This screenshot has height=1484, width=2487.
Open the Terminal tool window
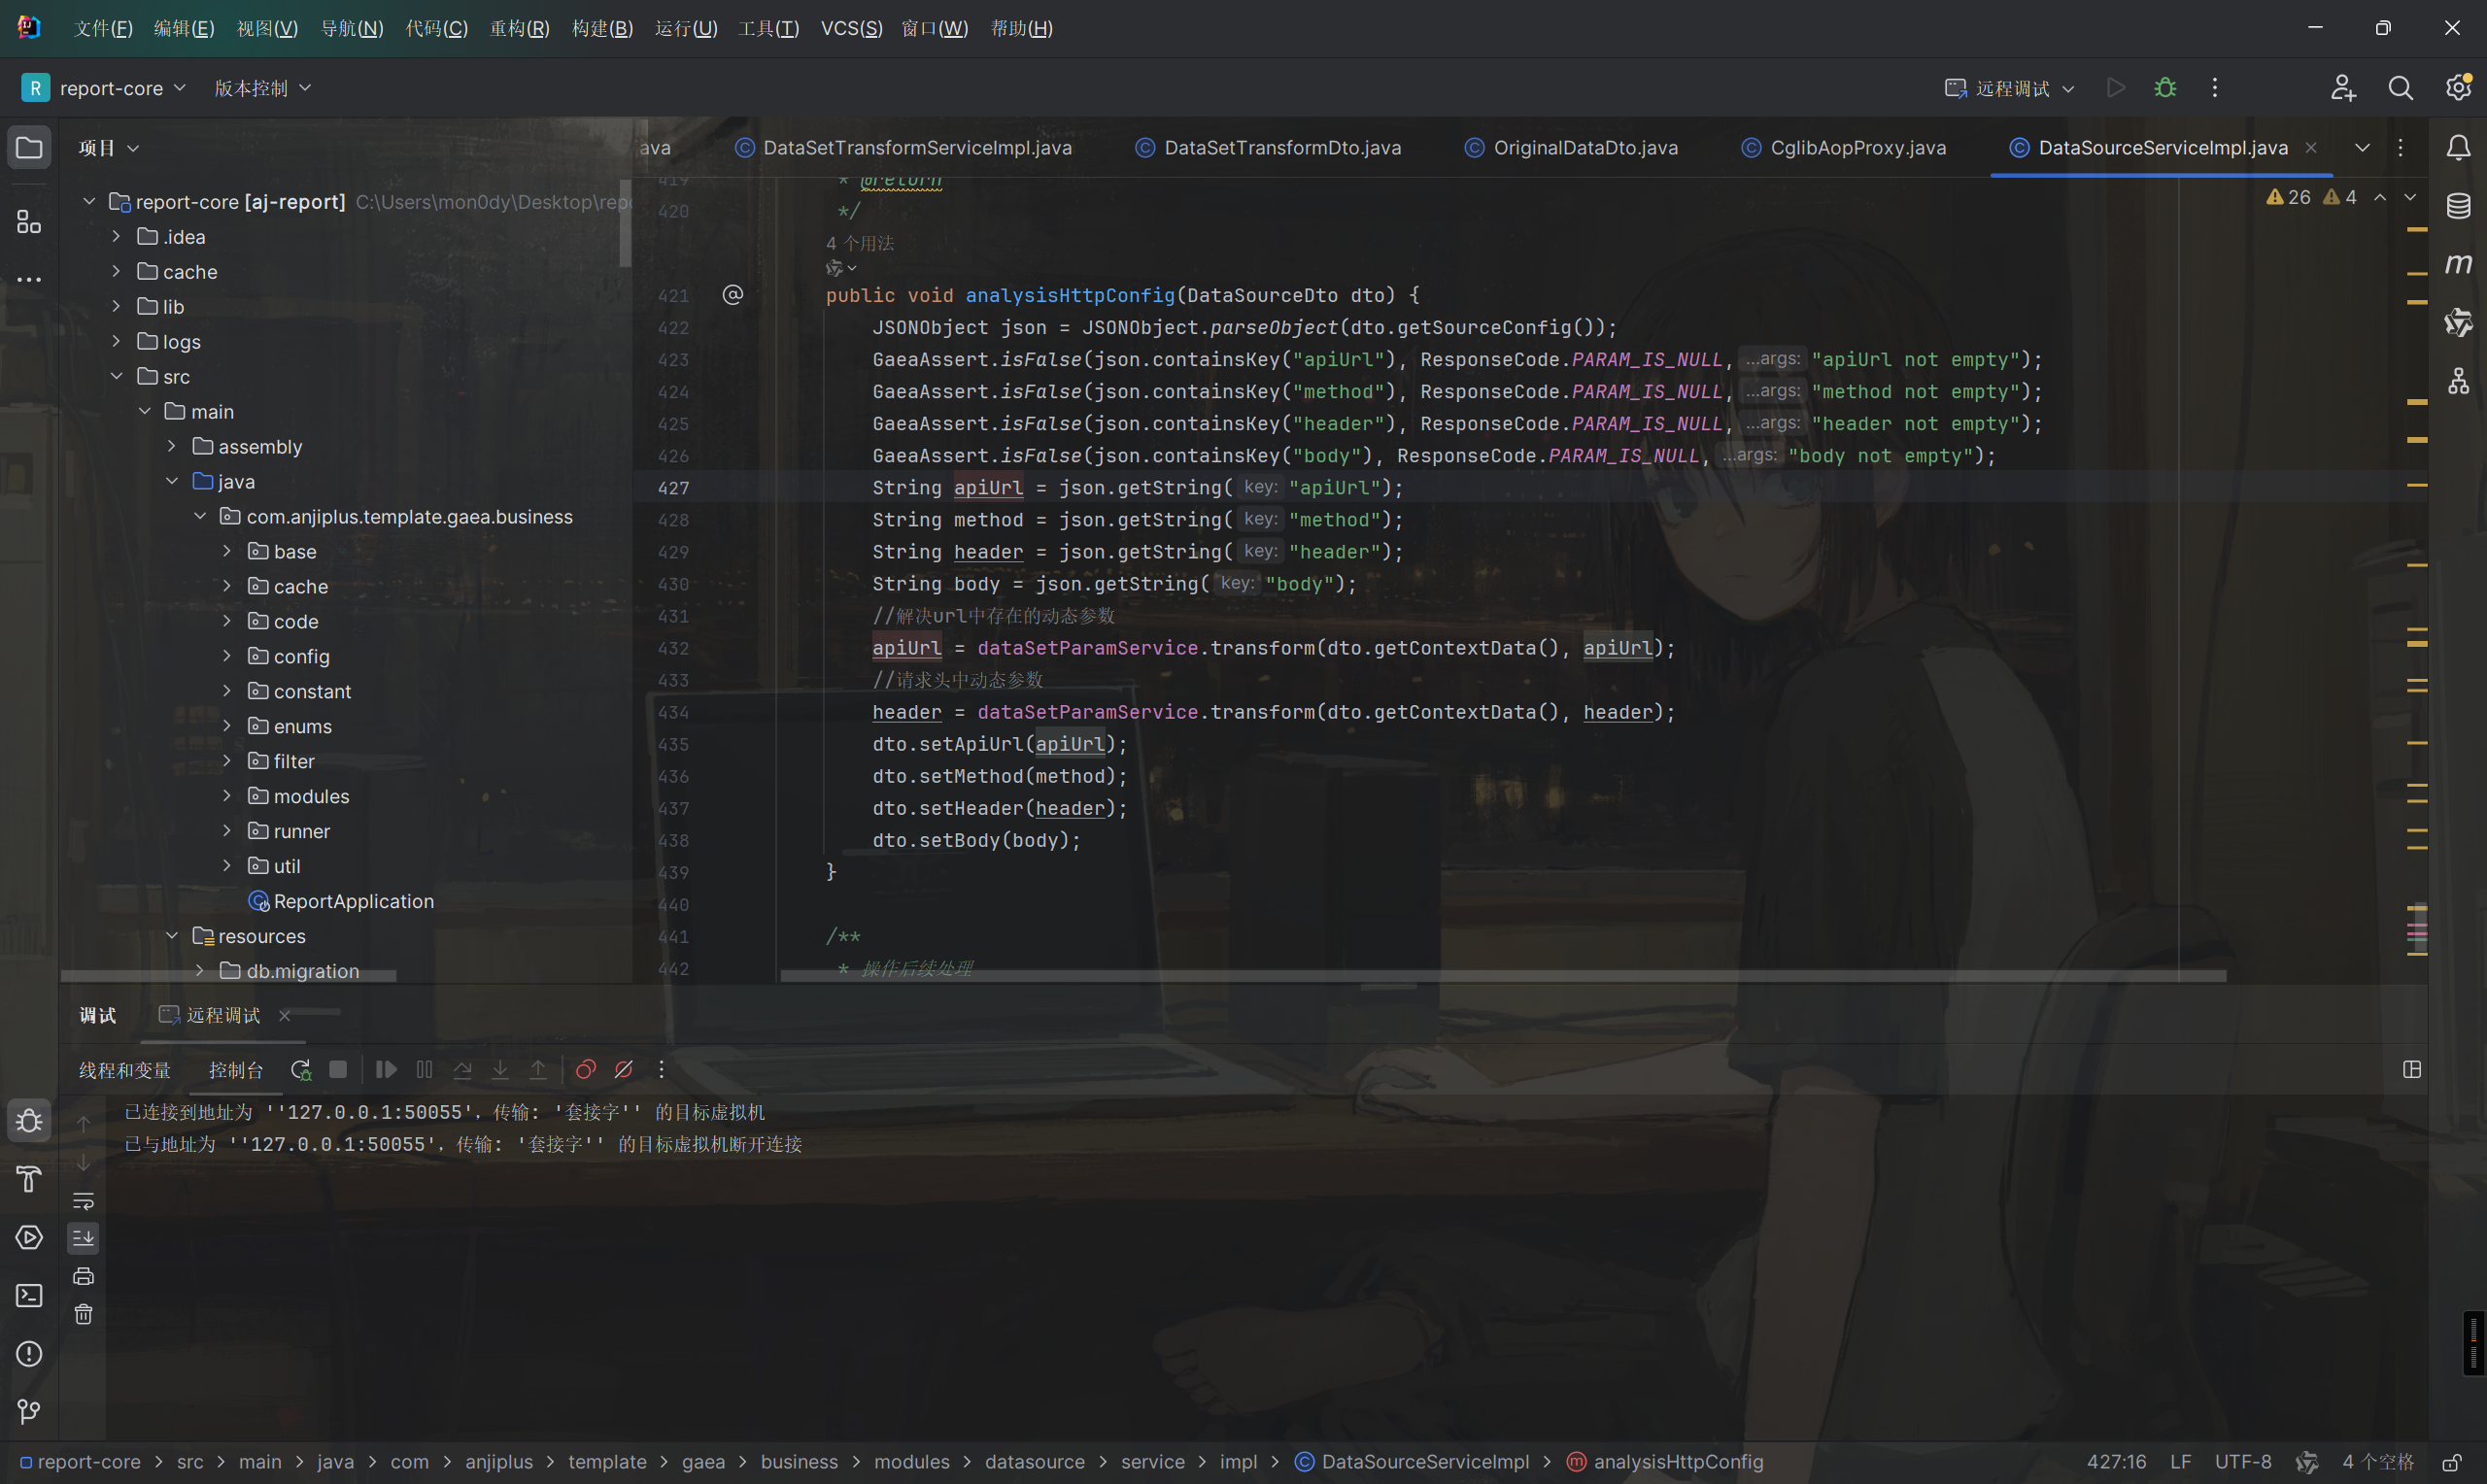tap(29, 1295)
